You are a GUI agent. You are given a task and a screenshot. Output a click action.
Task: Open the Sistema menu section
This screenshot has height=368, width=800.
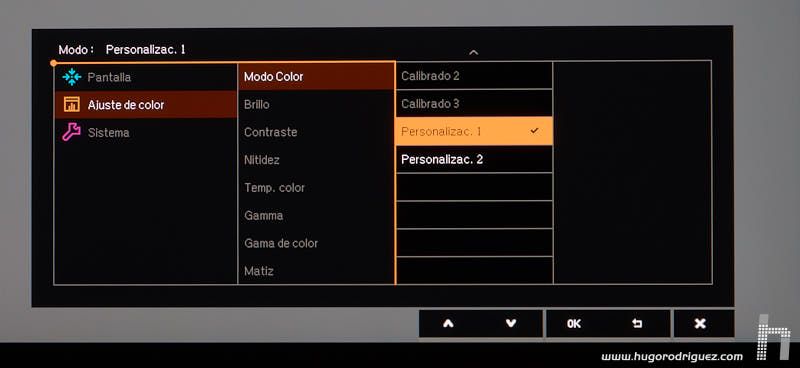(145, 133)
